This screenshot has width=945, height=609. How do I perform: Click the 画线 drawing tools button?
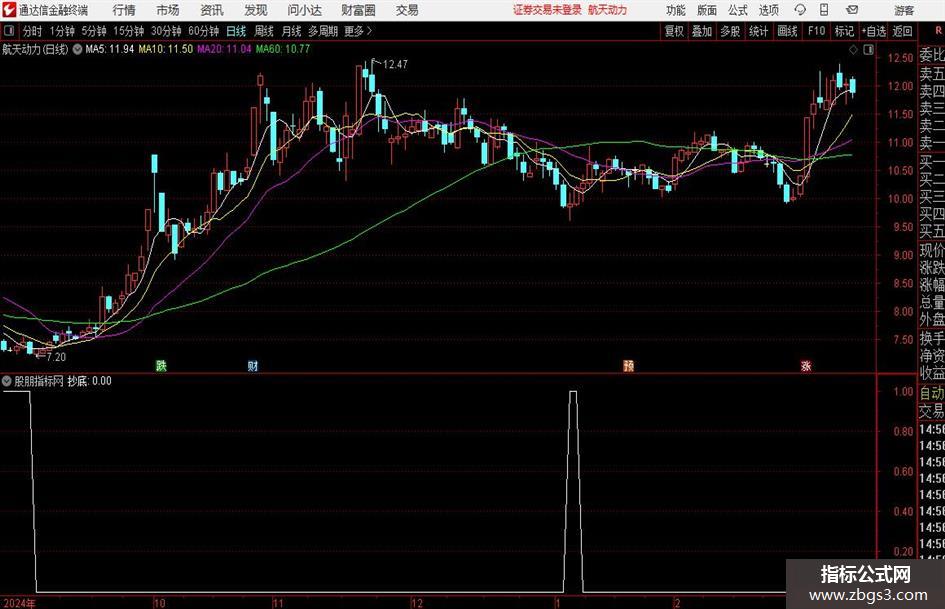pos(787,31)
